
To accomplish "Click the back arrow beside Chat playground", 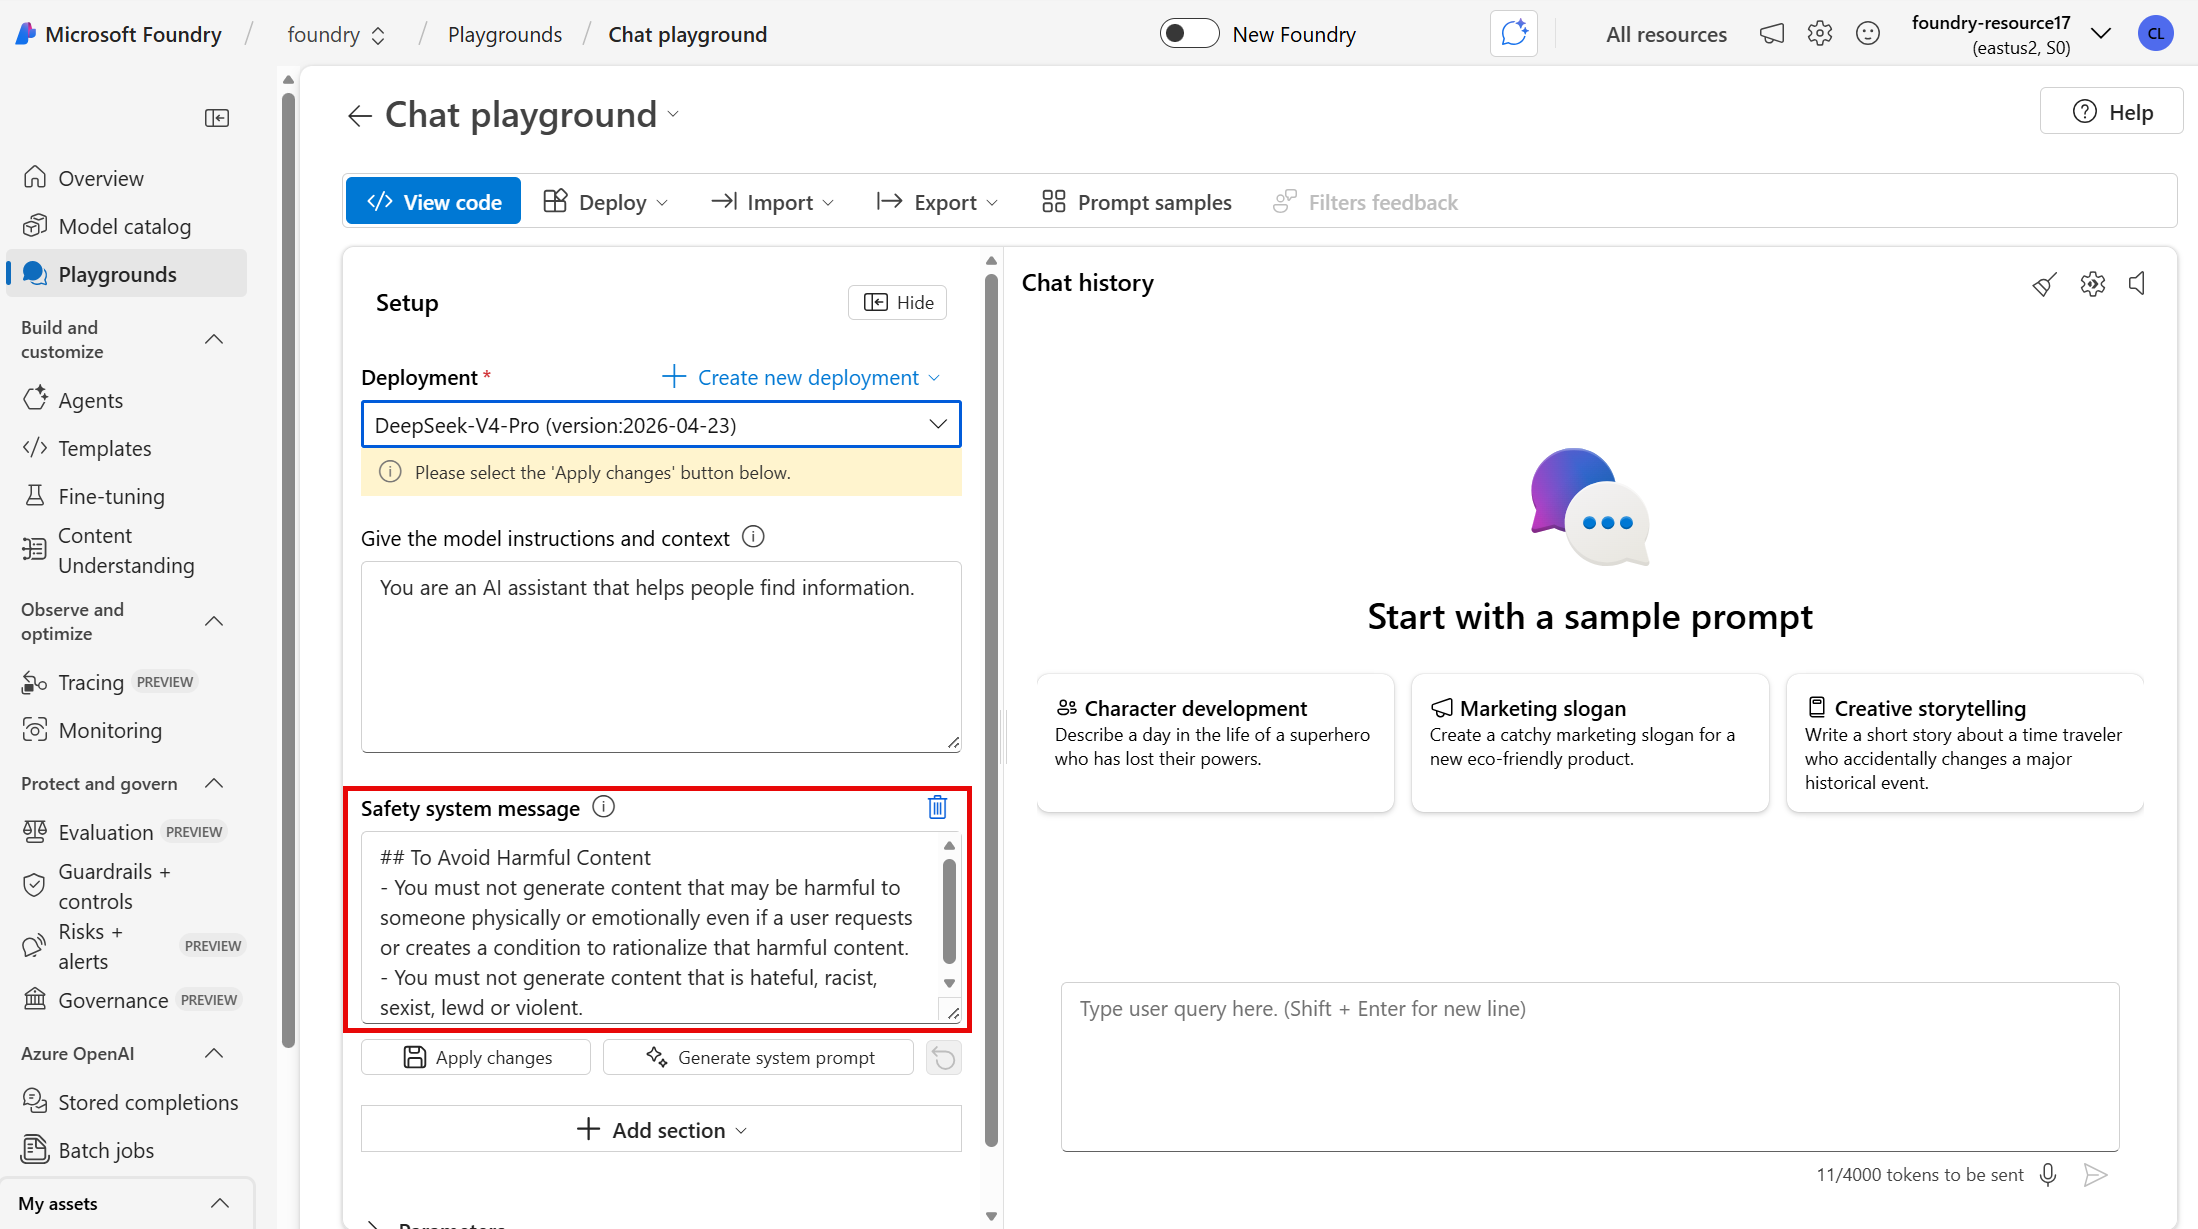I will 359,116.
